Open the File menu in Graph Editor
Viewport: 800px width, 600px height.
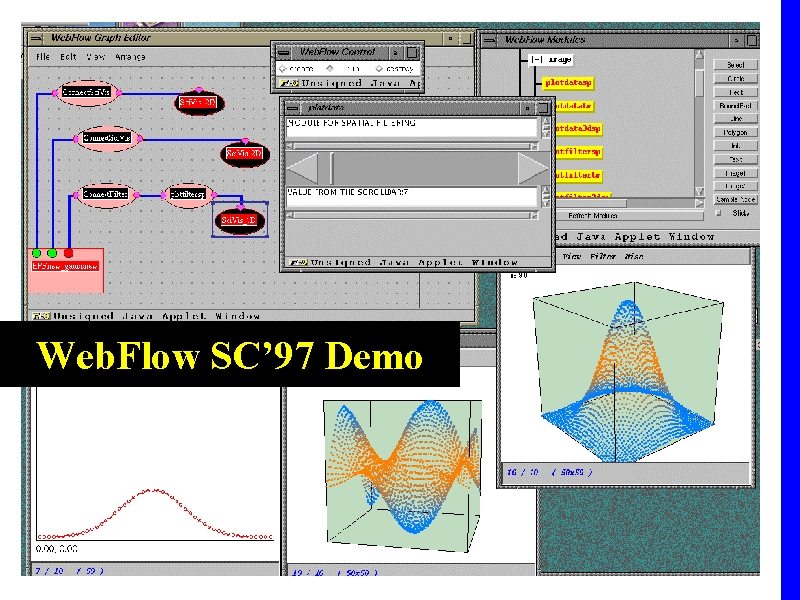point(43,57)
